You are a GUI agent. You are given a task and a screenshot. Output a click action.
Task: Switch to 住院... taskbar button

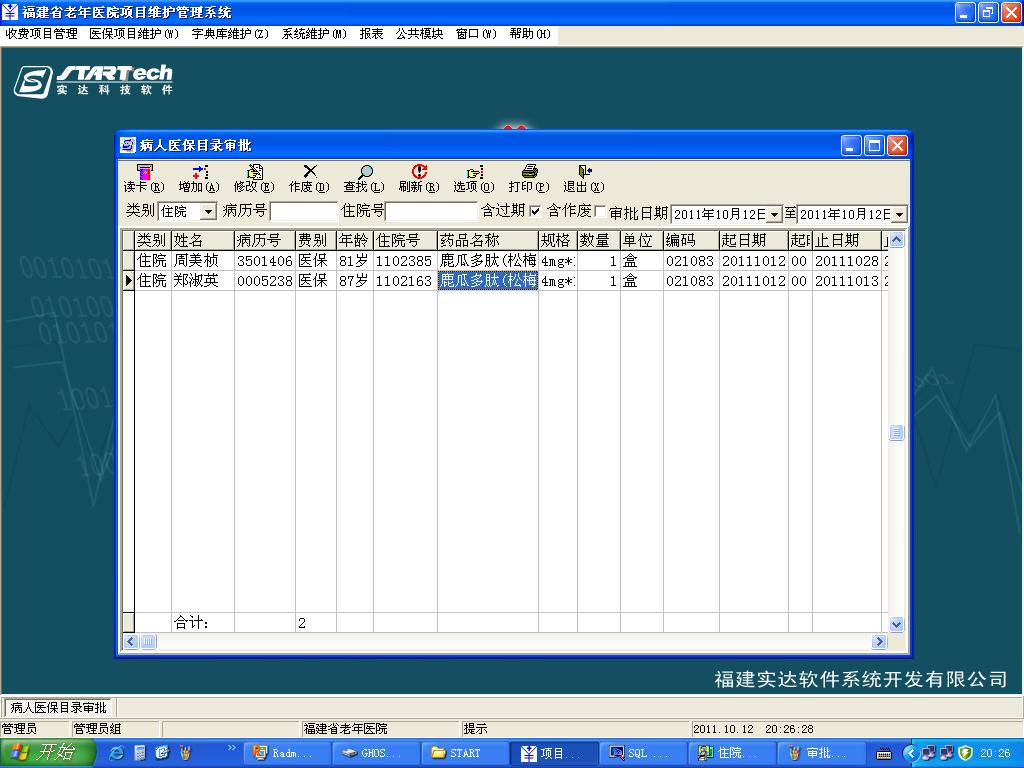click(x=732, y=753)
